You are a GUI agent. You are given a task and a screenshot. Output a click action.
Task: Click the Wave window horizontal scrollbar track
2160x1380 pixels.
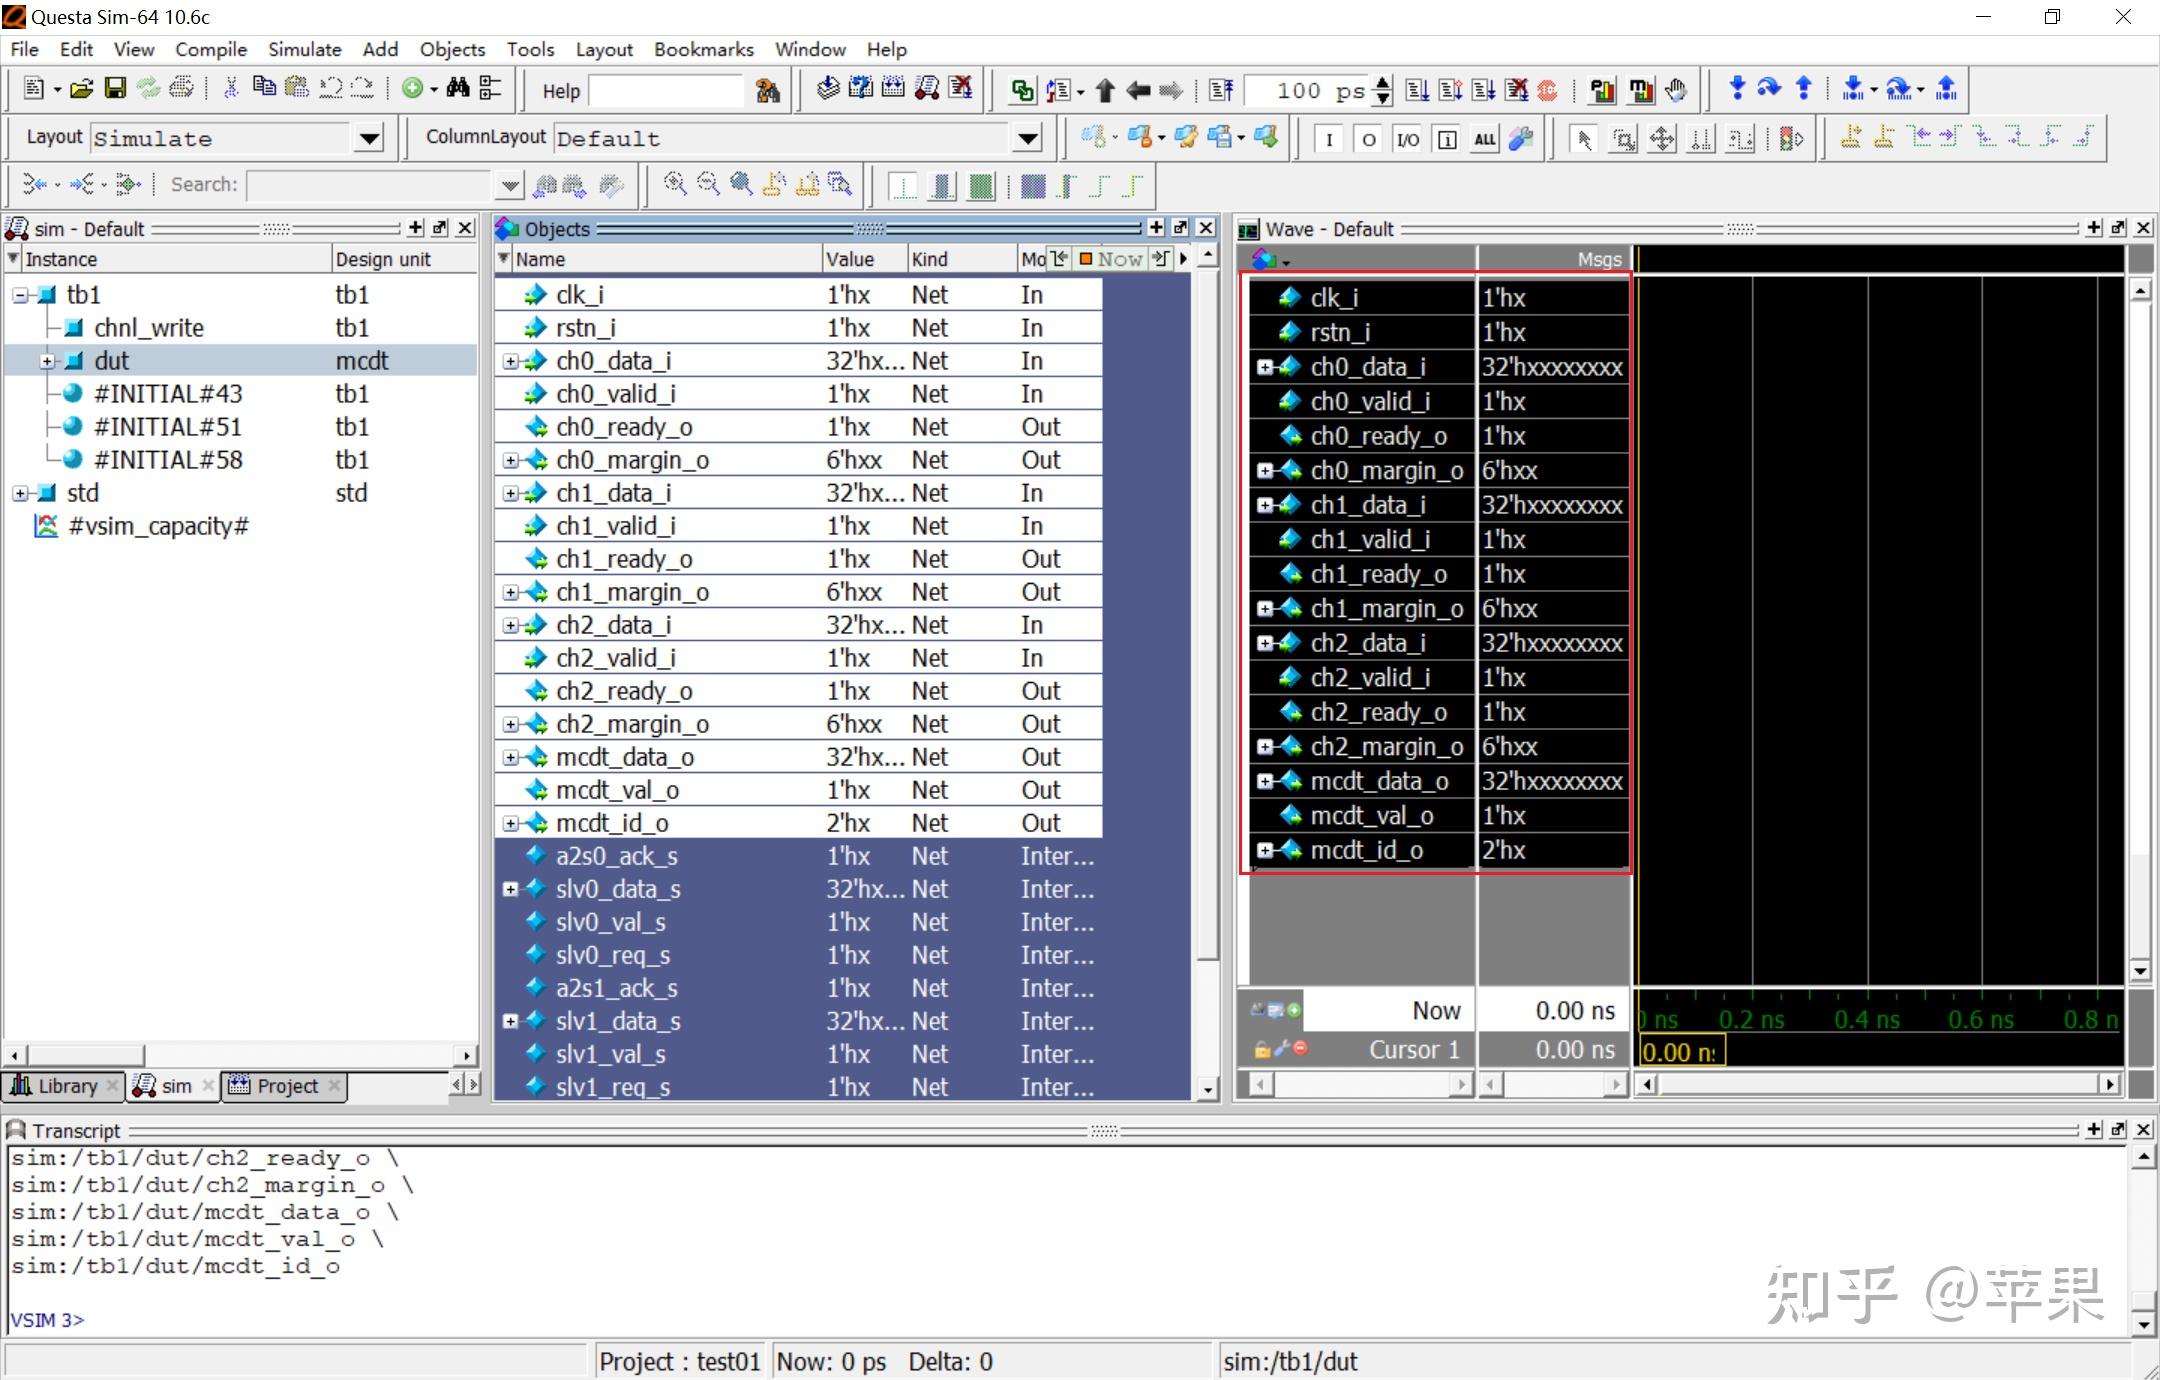[x=1880, y=1084]
